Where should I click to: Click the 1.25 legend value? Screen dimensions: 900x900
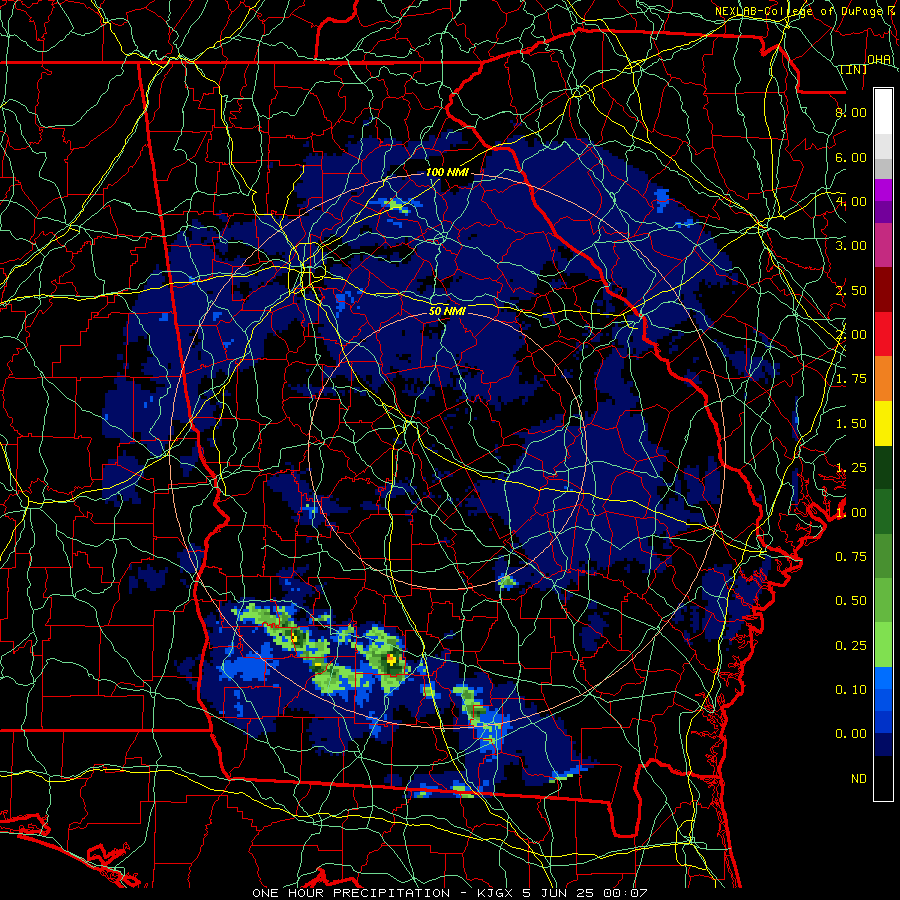(851, 468)
